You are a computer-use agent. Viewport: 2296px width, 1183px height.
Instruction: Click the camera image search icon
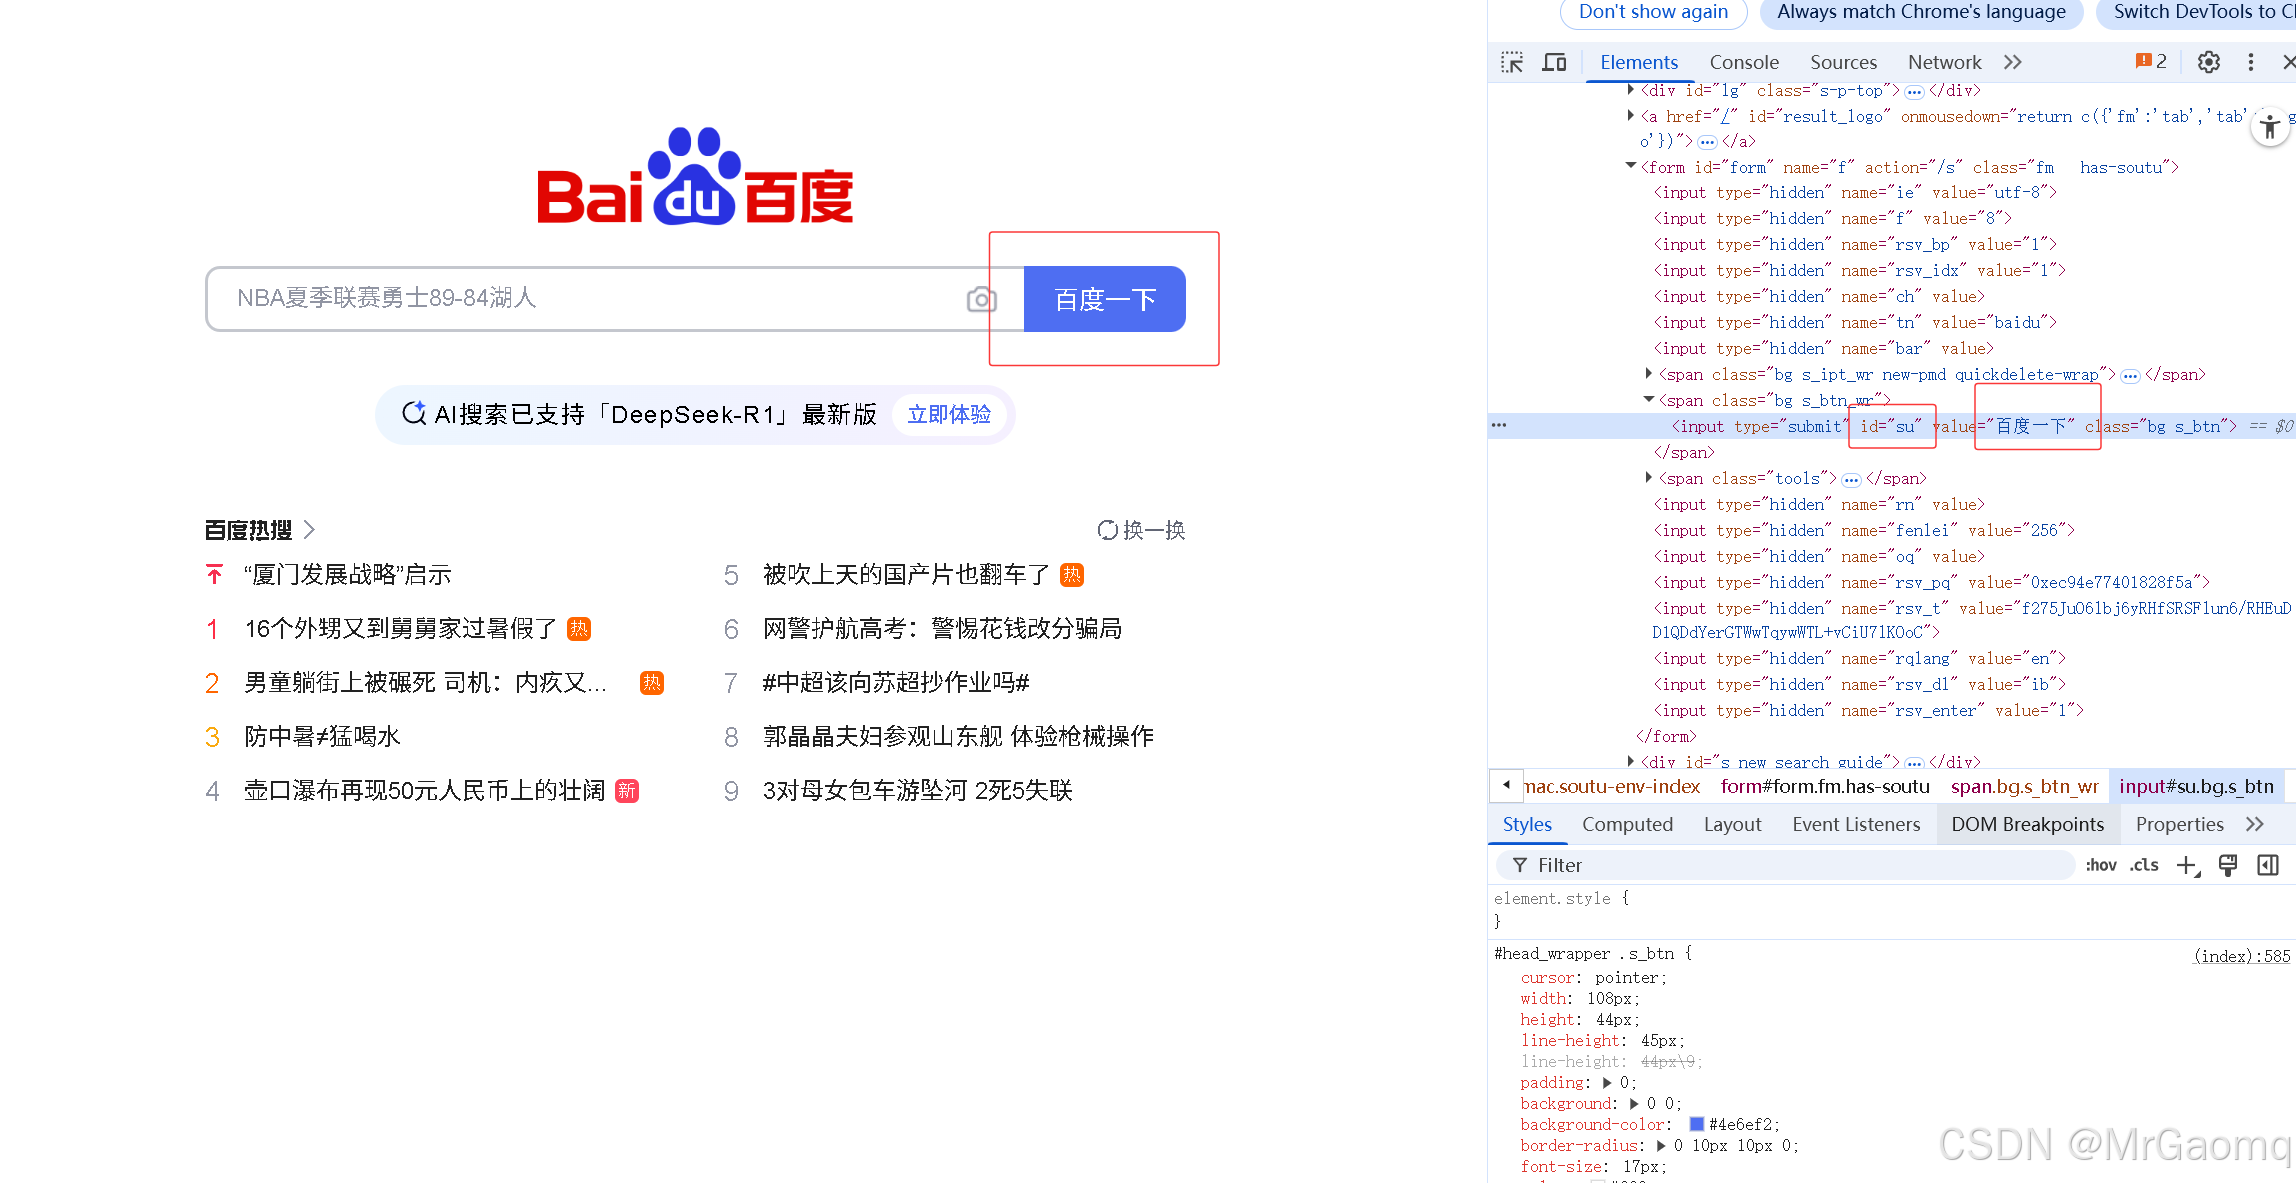pos(981,299)
